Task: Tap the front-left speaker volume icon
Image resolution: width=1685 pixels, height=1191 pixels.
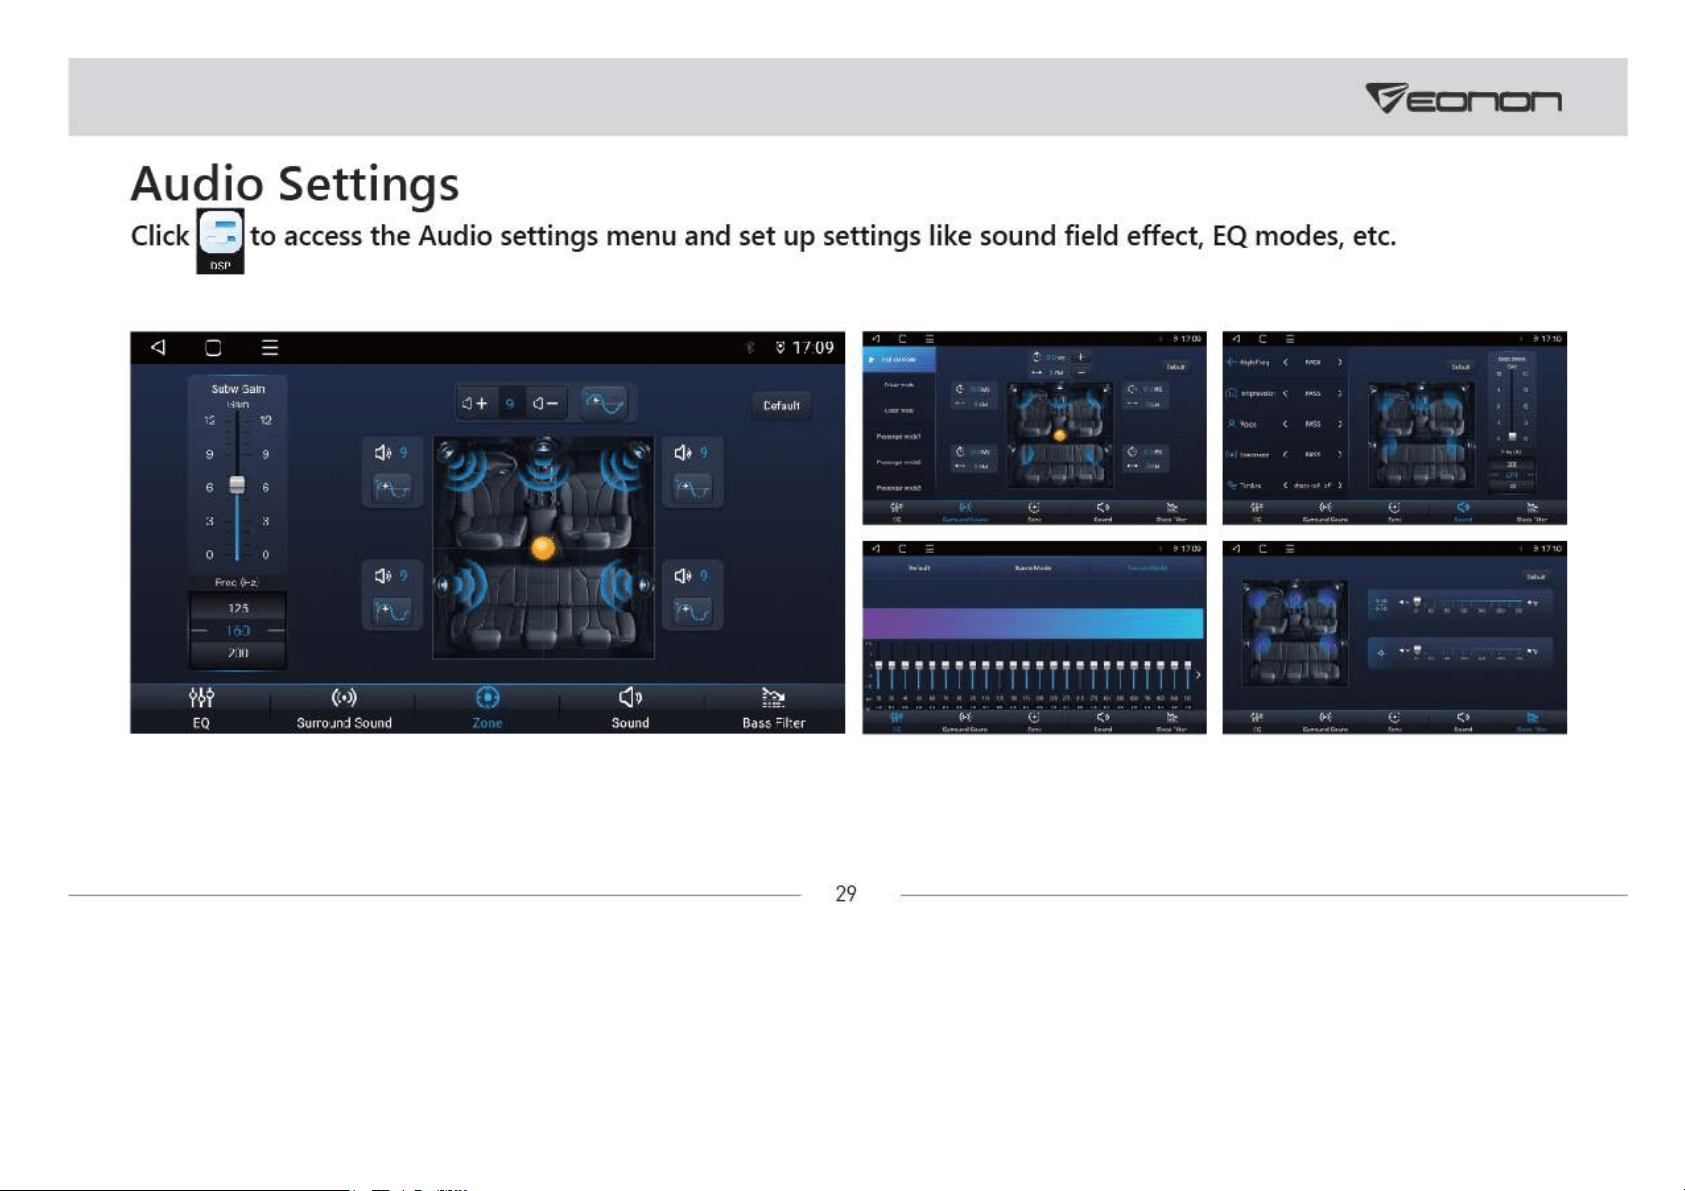Action: (x=382, y=453)
